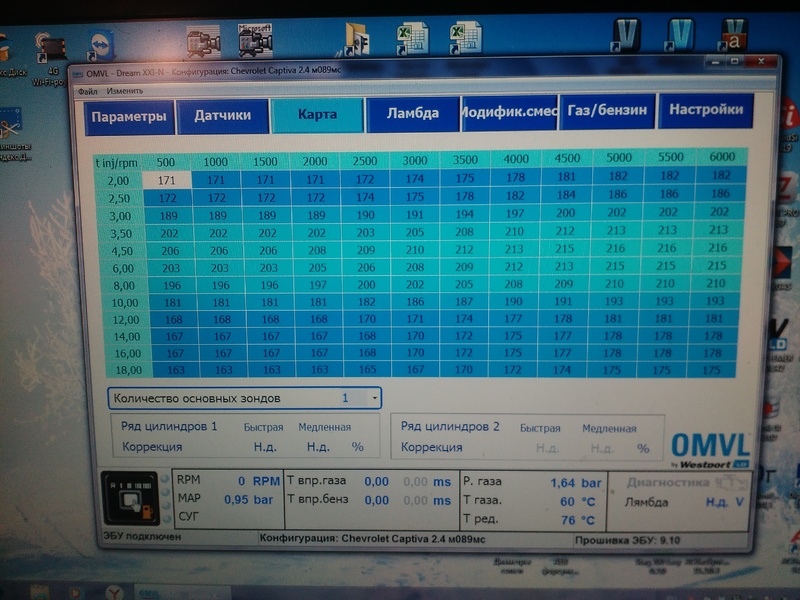This screenshot has height=600, width=800.
Task: Switch to the Газ/бензин tab
Action: click(x=607, y=110)
